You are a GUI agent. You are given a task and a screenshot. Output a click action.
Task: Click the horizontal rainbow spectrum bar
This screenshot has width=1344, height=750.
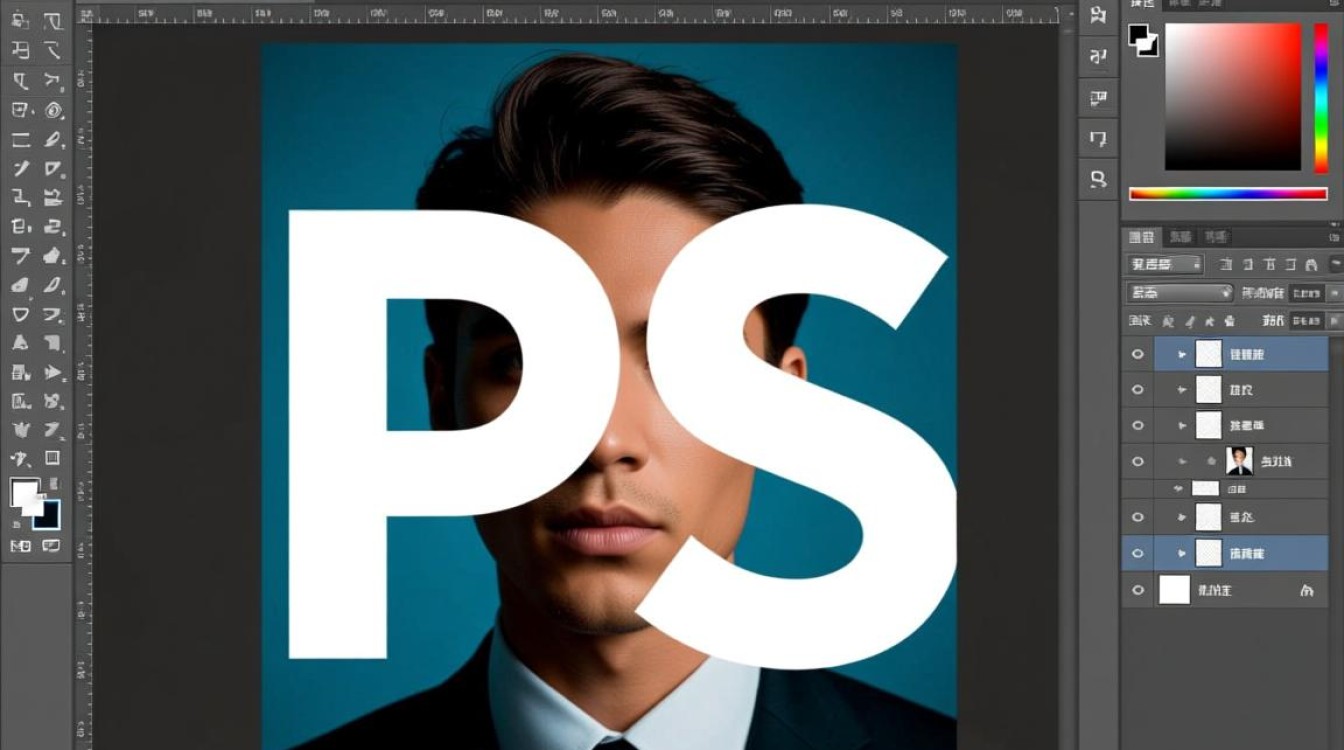(1228, 194)
